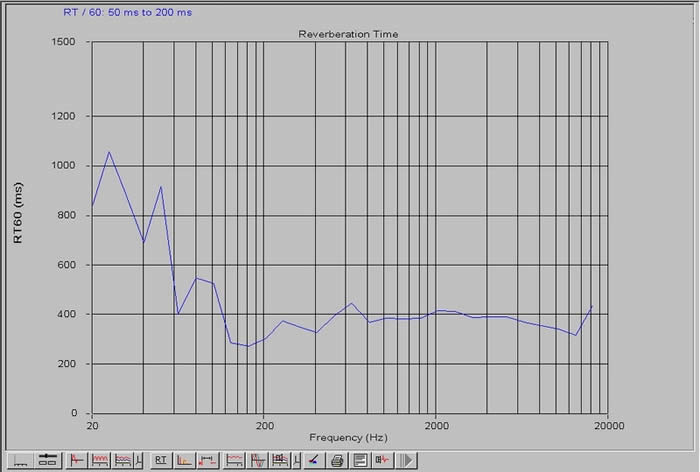The image size is (700, 472).
Task: Click the flat baseline ruler icon in toolbar
Action: click(x=21, y=460)
